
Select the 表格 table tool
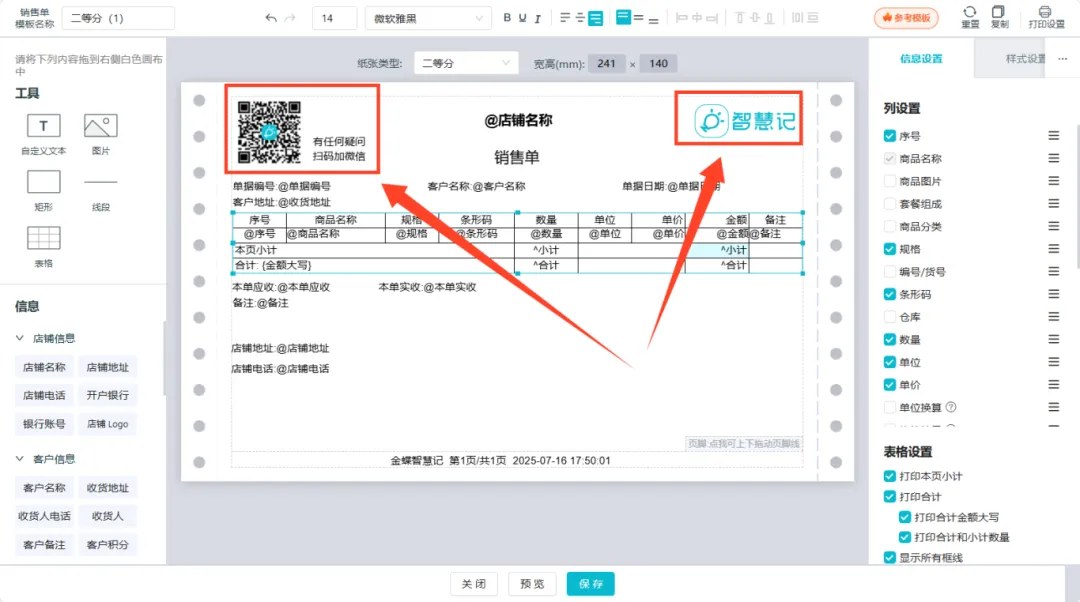pos(43,247)
